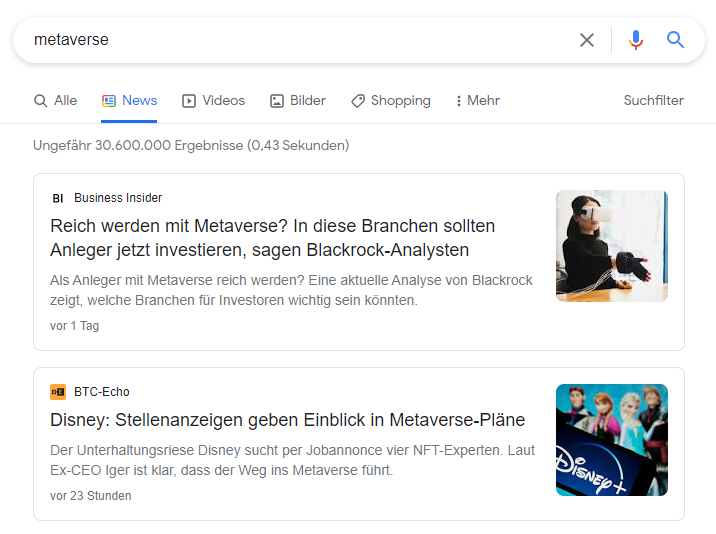Switch to the Bilder tab
Screen dimensions: 716x534
298,100
